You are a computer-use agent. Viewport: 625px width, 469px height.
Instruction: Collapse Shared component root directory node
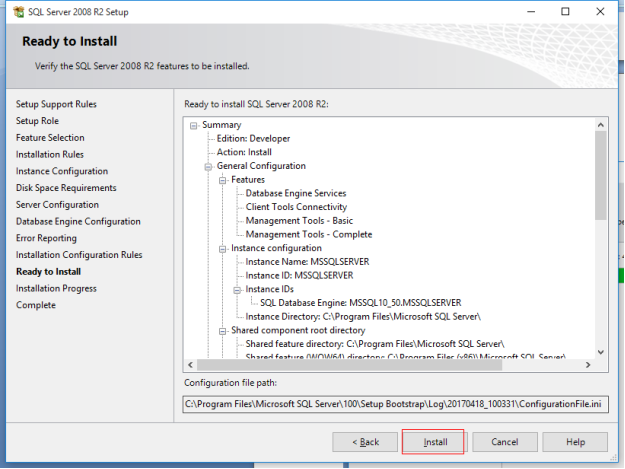pyautogui.click(x=224, y=330)
